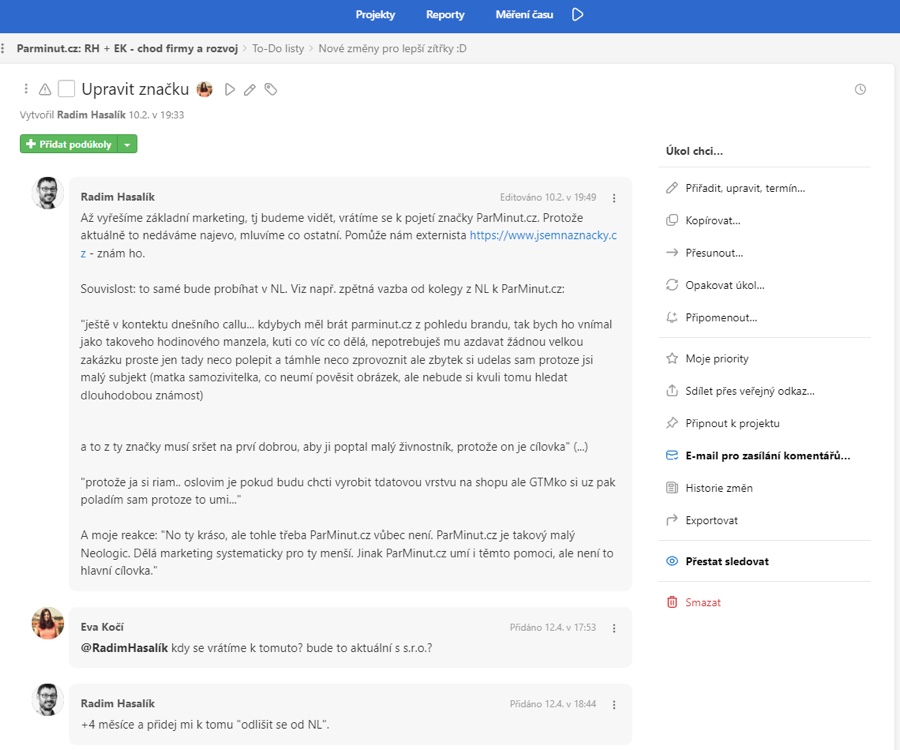The width and height of the screenshot is (900, 750).
Task: Click Eva Kočí author name
Action: [x=102, y=627]
